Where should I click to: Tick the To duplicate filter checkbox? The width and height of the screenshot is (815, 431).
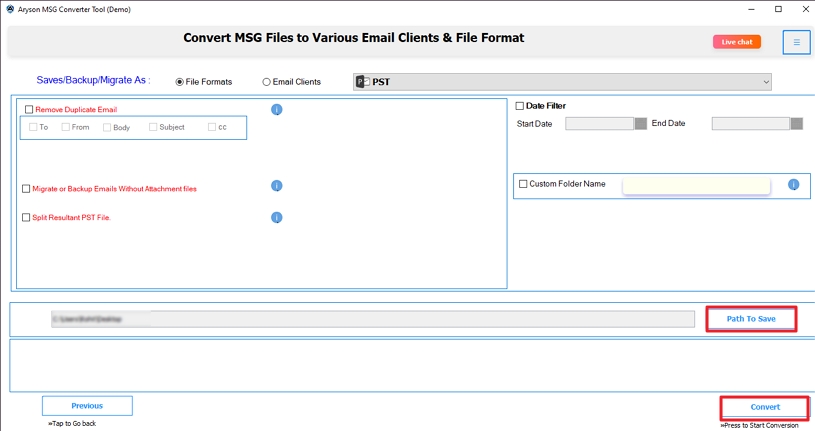click(x=33, y=127)
